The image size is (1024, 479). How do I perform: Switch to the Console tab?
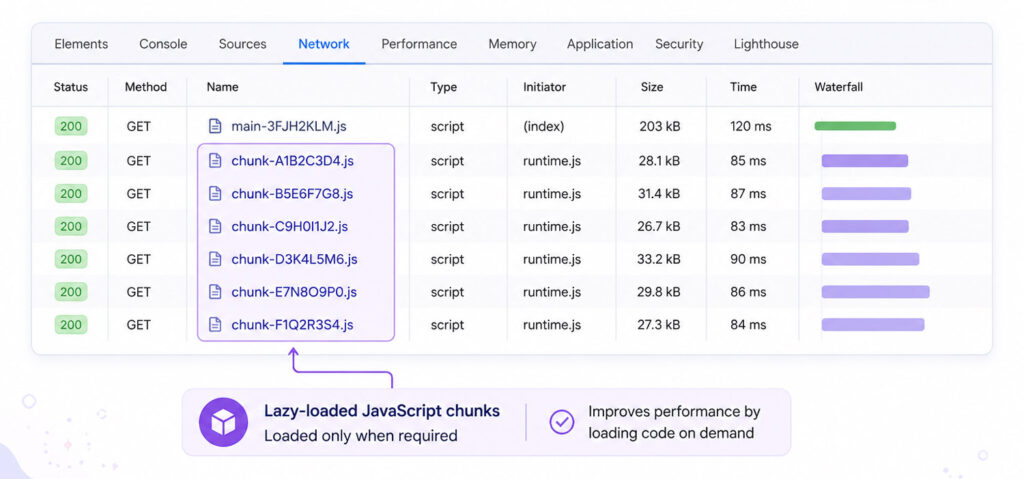point(163,44)
